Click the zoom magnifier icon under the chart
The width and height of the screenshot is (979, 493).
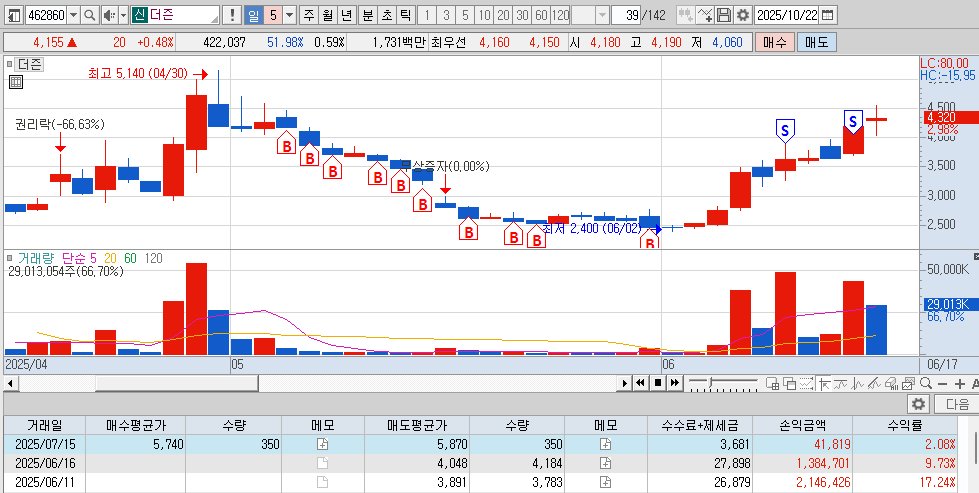(927, 383)
